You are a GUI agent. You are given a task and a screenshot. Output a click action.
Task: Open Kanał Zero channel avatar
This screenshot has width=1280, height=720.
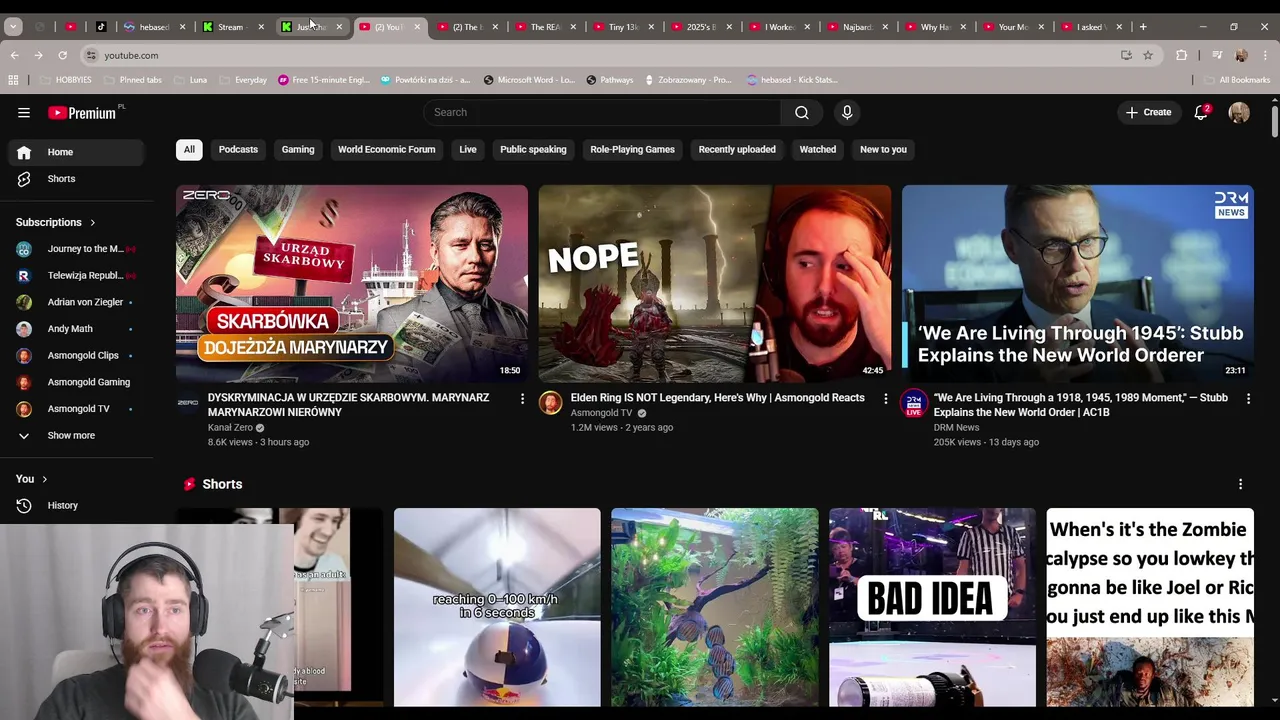pos(188,402)
